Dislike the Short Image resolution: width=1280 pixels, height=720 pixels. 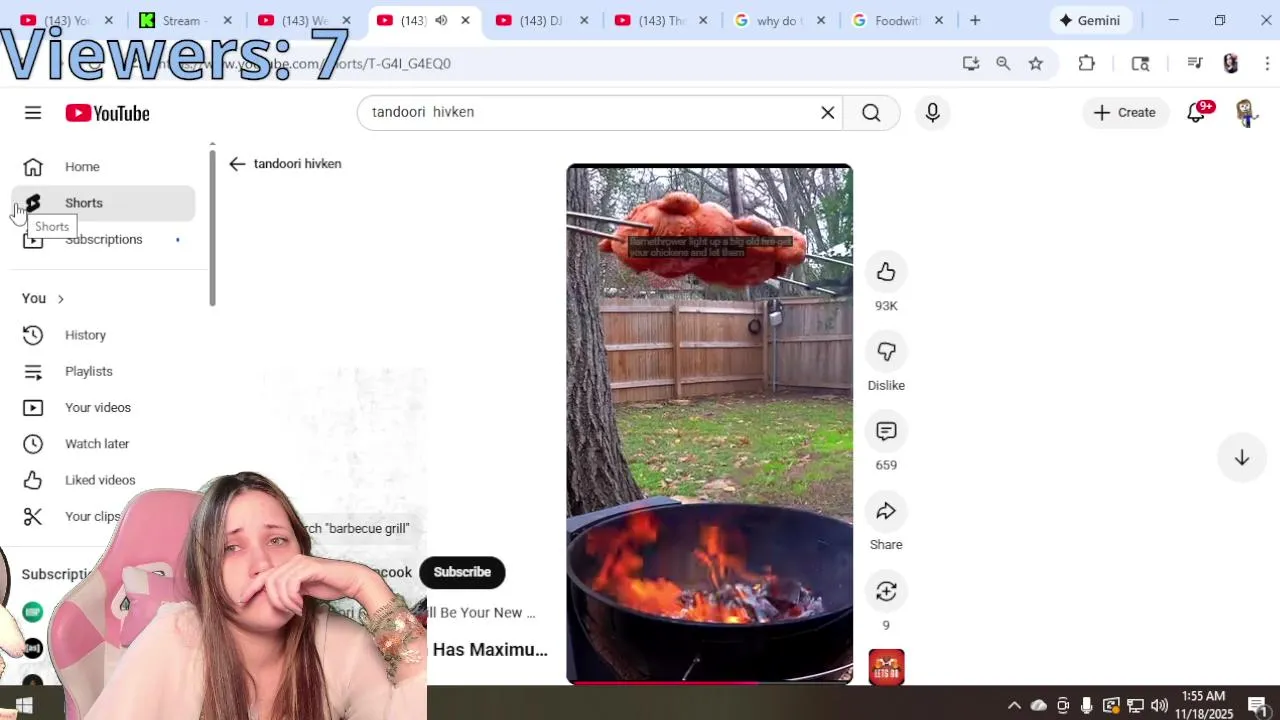886,352
